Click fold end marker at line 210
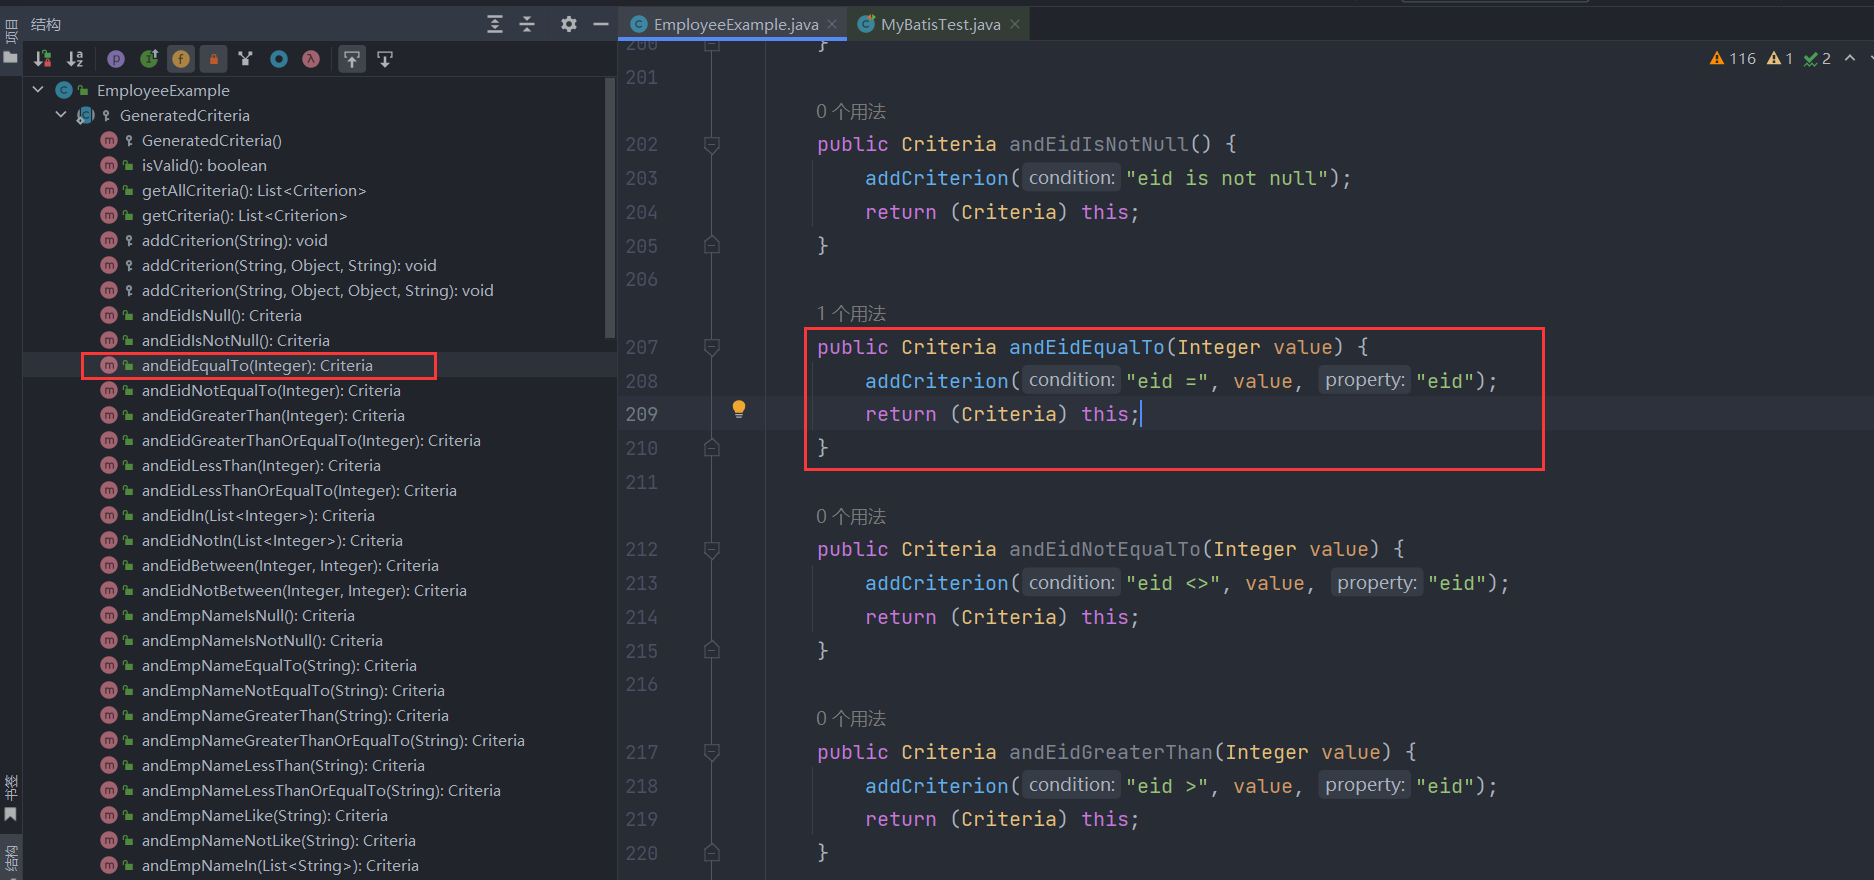This screenshot has width=1874, height=880. click(712, 448)
